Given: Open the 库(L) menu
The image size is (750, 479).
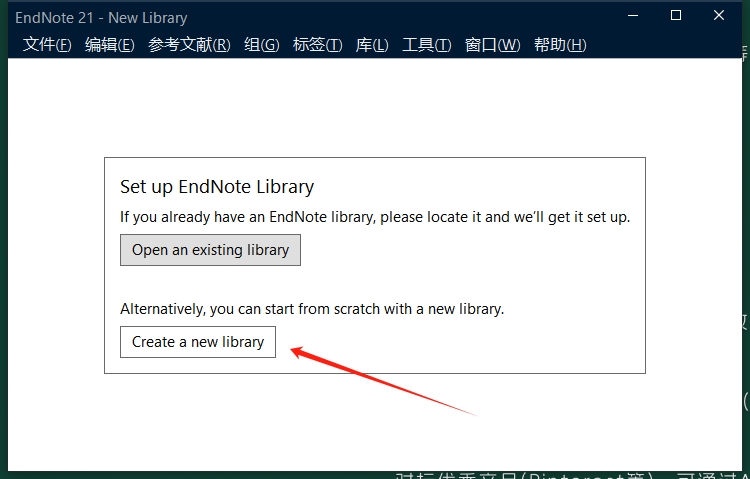Looking at the screenshot, I should tap(372, 45).
